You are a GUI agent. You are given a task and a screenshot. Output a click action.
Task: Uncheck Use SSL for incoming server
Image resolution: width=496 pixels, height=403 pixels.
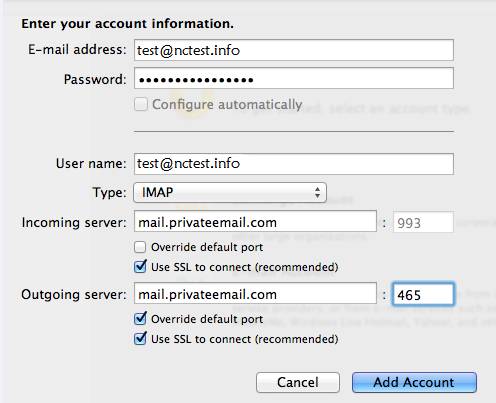(x=140, y=267)
